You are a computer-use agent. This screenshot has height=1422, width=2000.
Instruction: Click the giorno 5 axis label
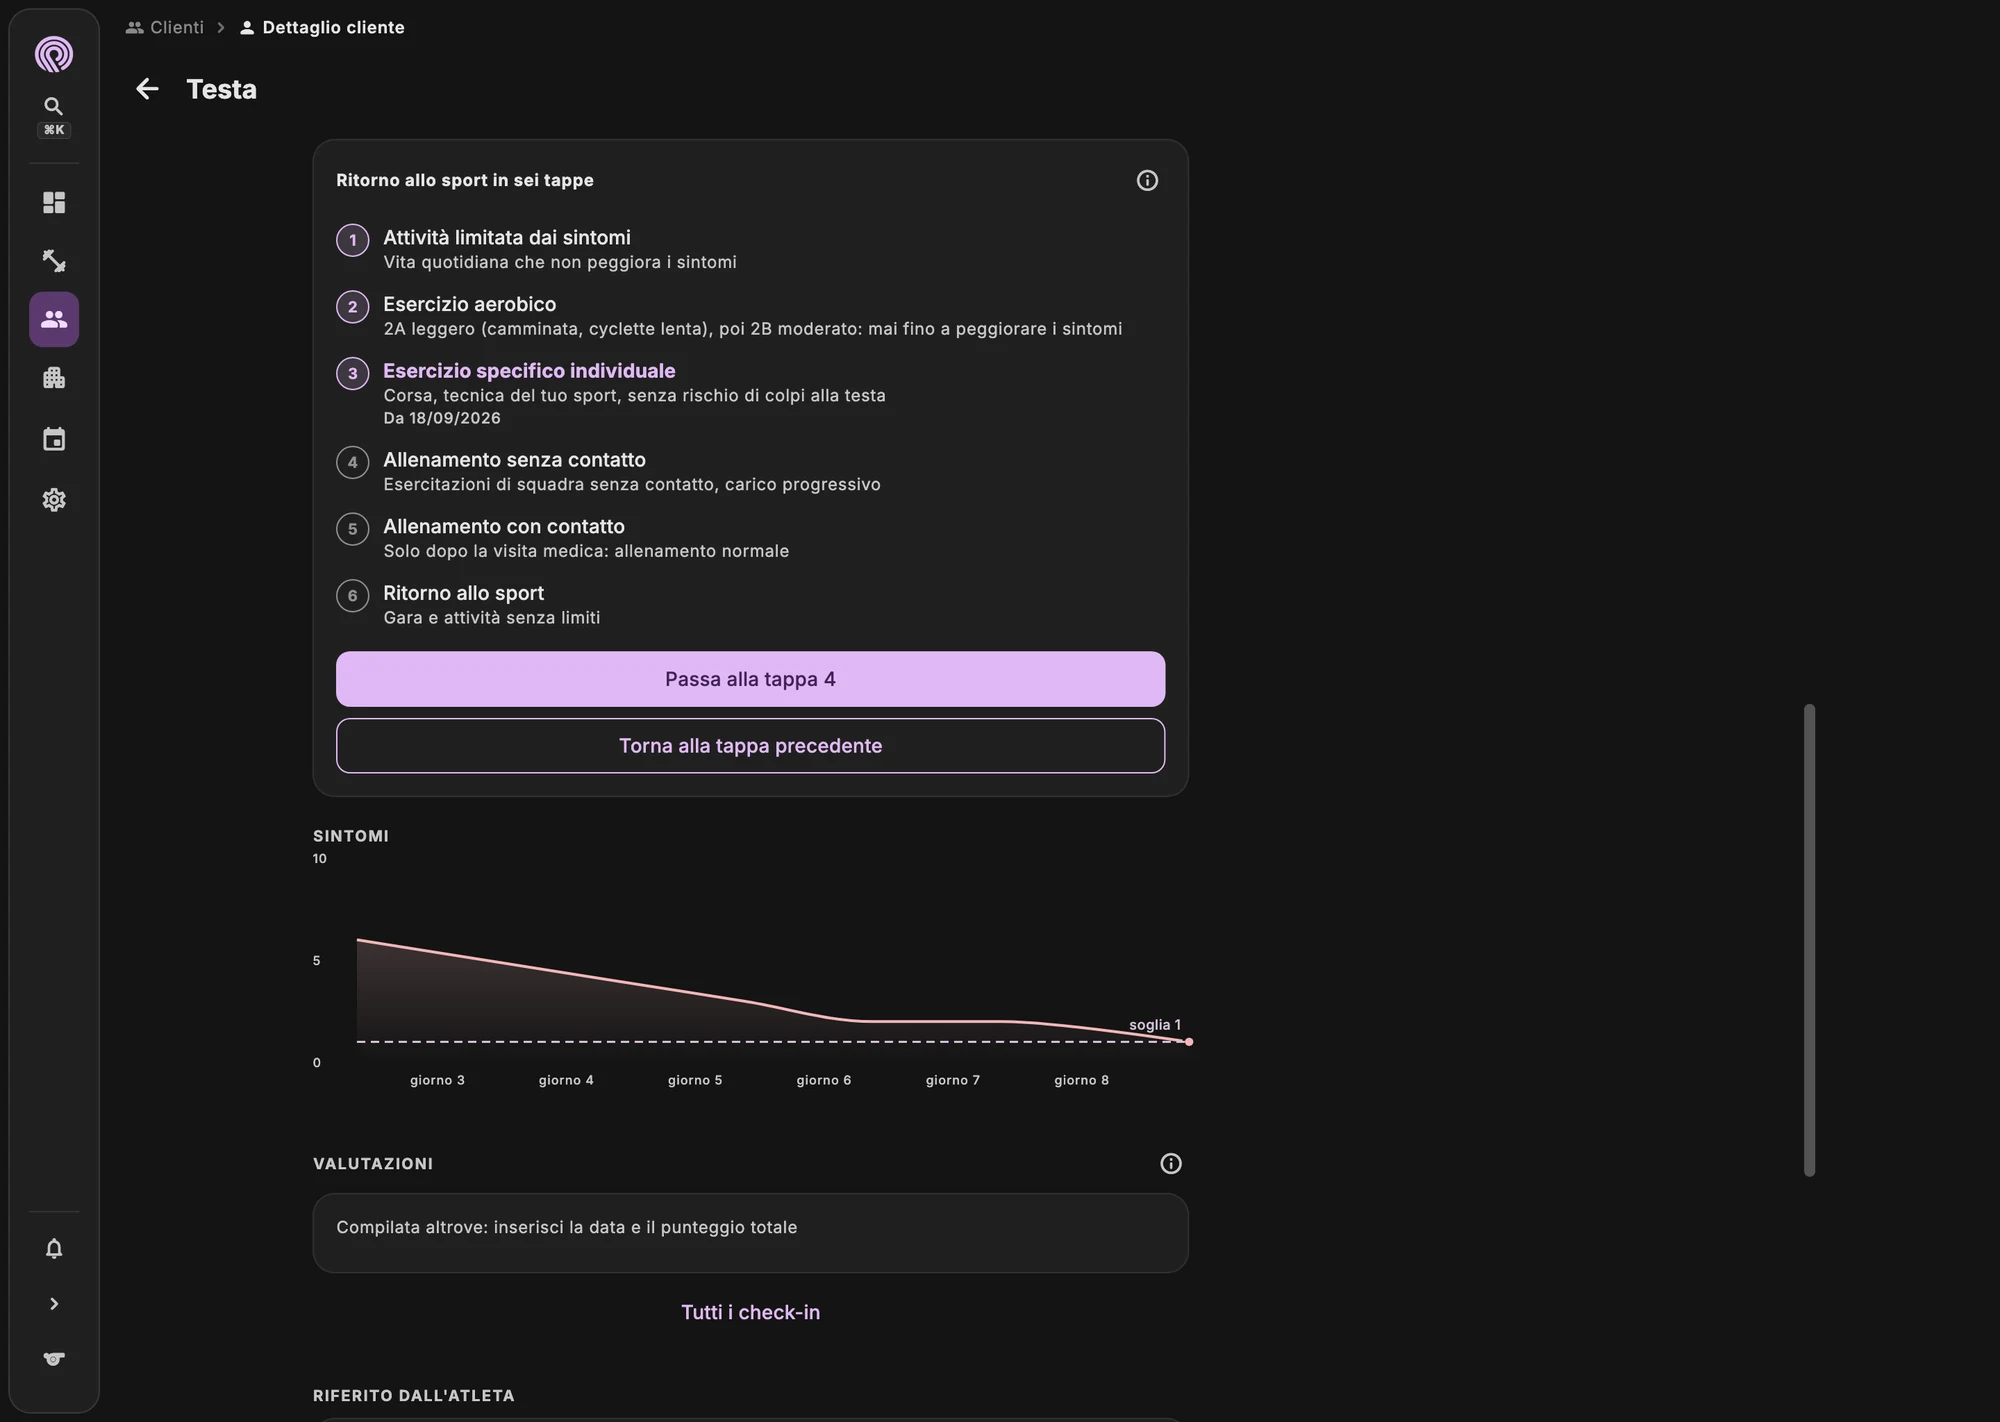point(695,1080)
